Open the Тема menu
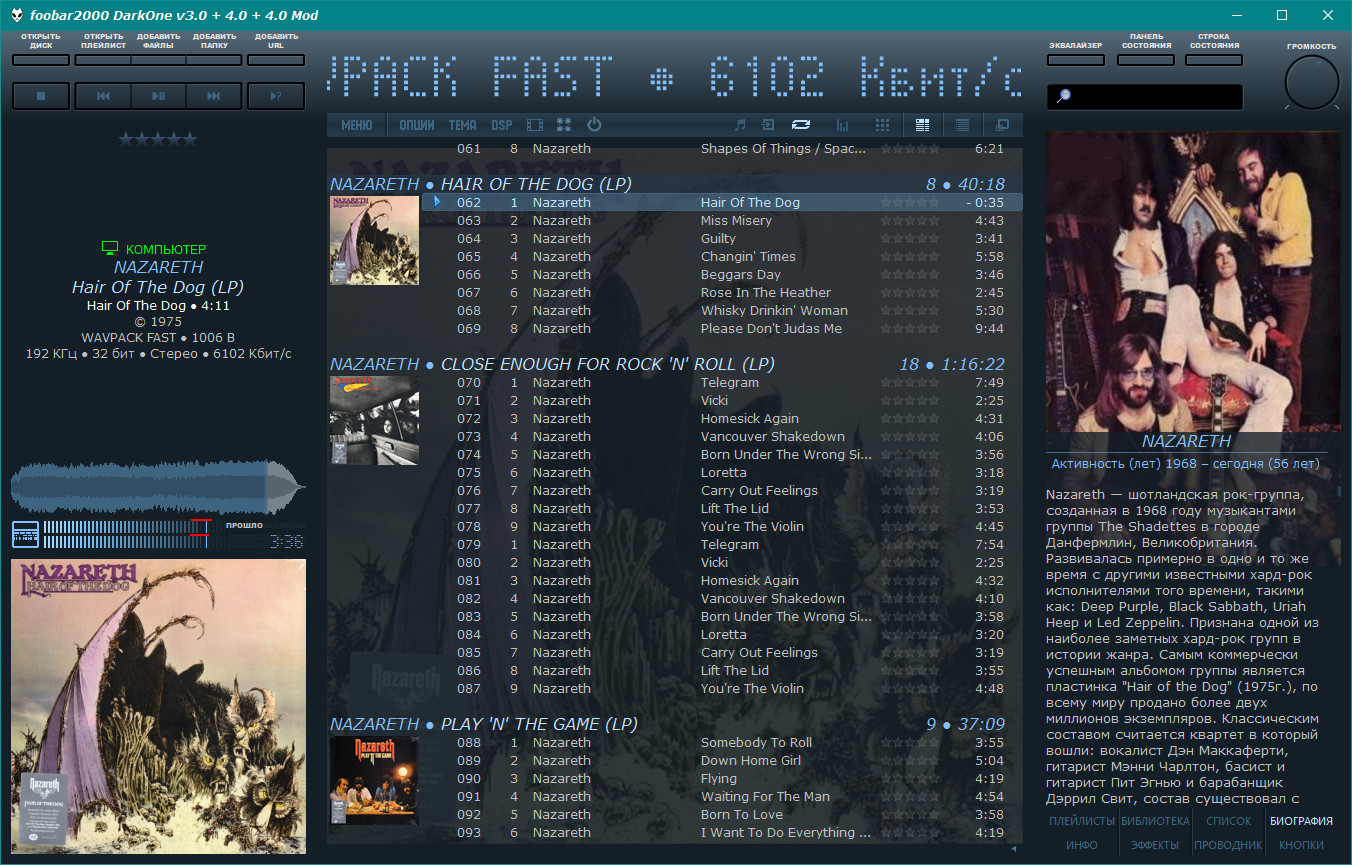This screenshot has height=865, width=1352. [463, 125]
